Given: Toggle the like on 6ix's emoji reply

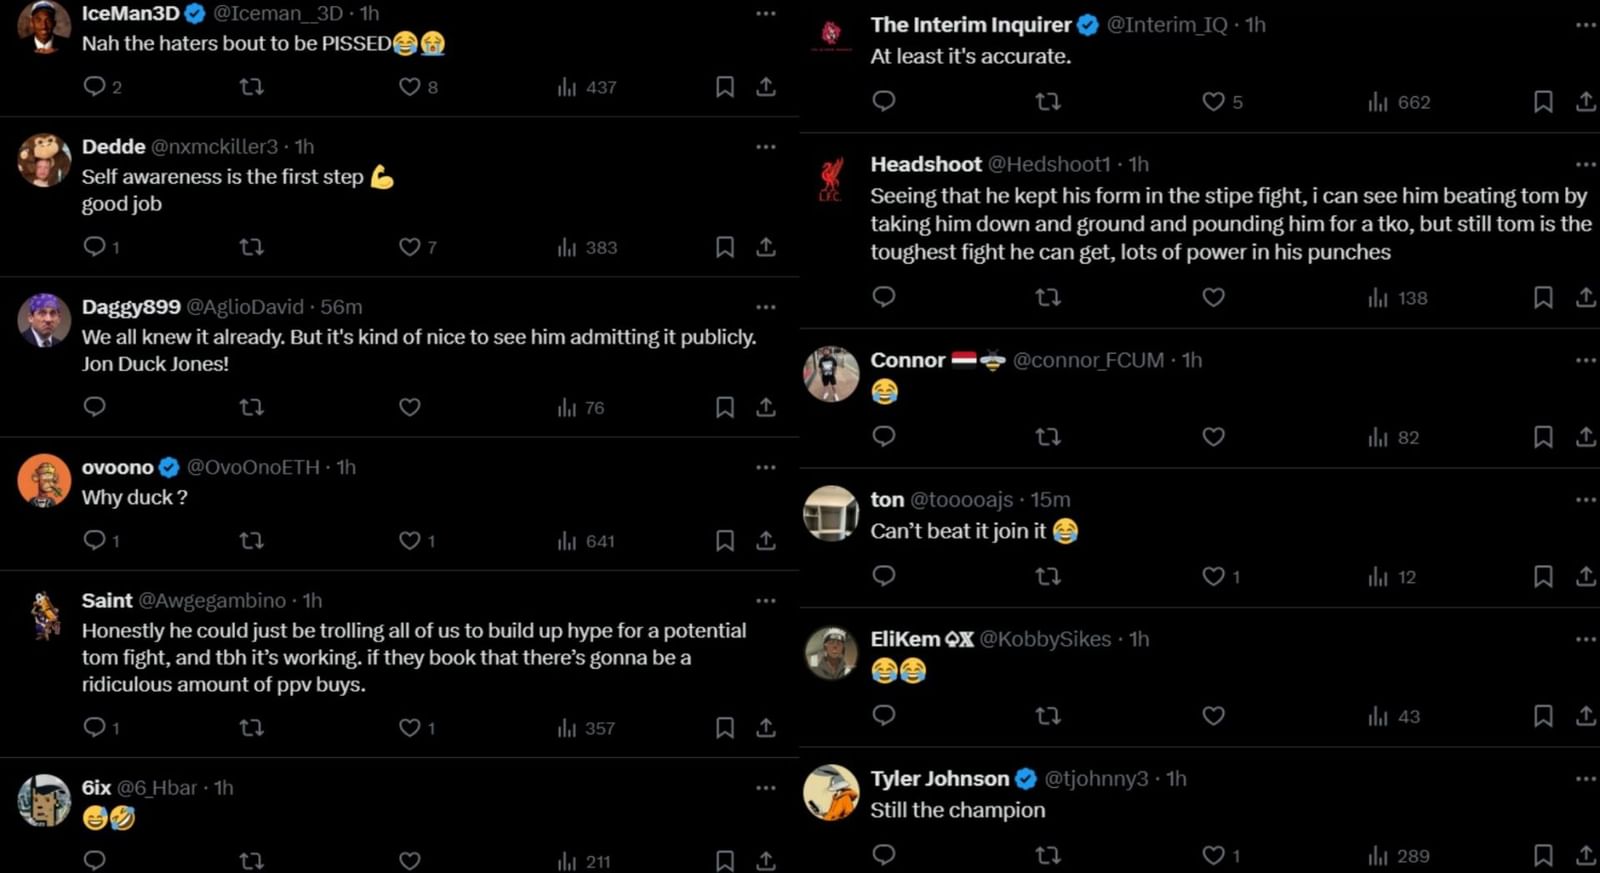Looking at the screenshot, I should coord(409,859).
